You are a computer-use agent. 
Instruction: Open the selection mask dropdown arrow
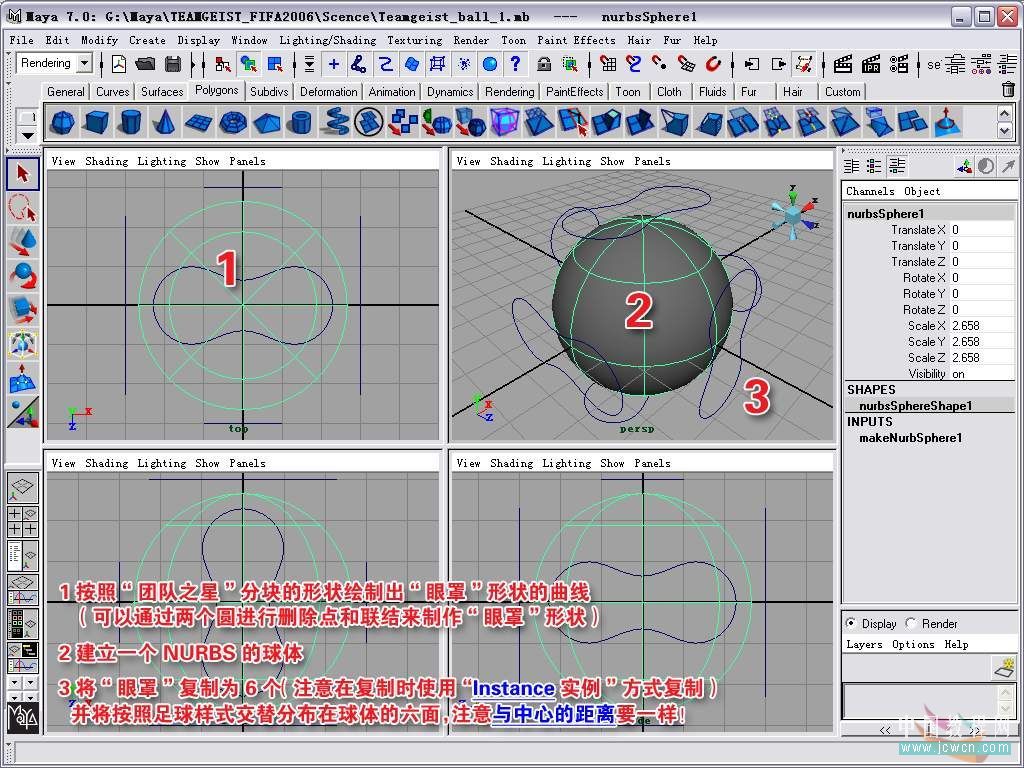click(309, 64)
